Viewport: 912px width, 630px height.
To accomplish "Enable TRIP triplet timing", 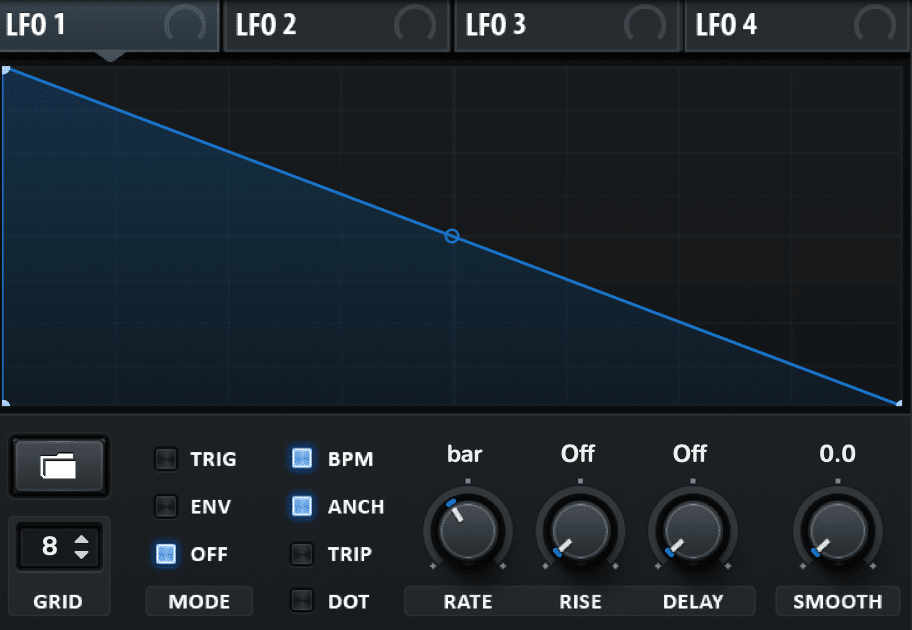I will point(302,554).
